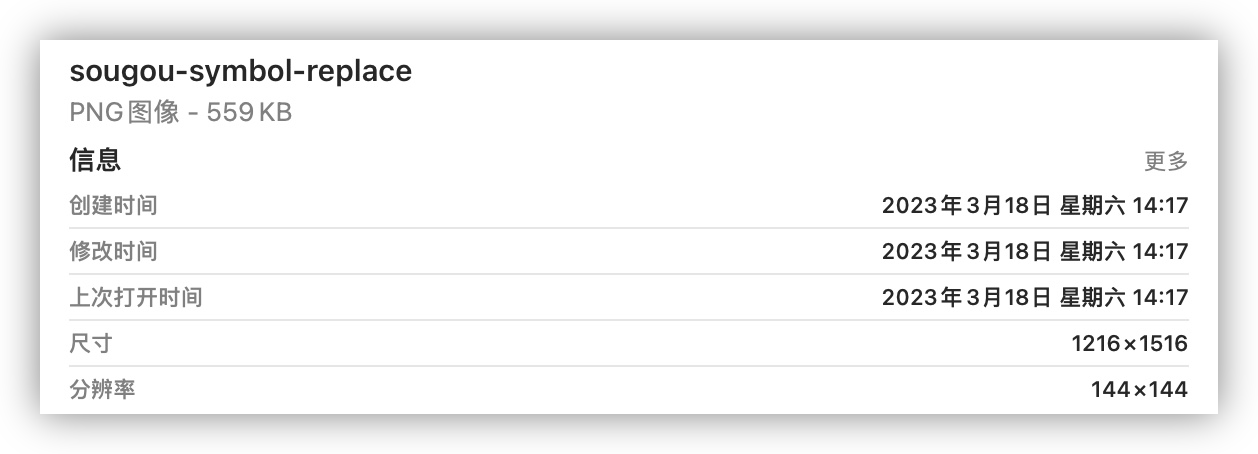
Task: Select the date 2023年3月18日 in 修改时间 row
Action: pyautogui.click(x=966, y=251)
